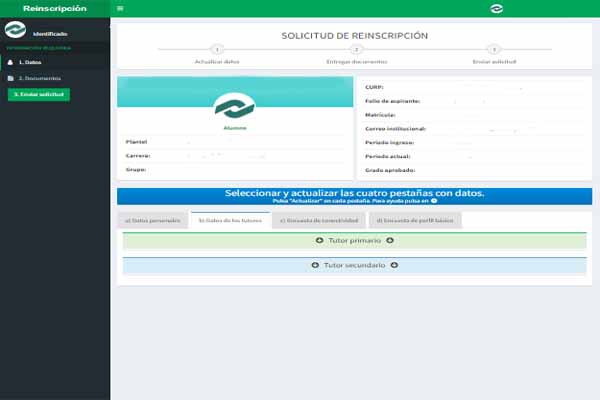
Task: Click the Alumno label under logo
Action: 235,128
